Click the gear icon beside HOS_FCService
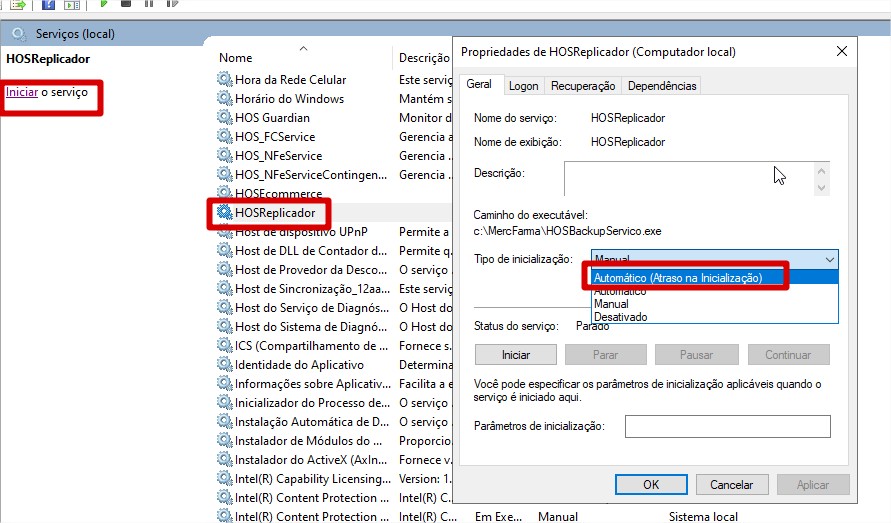The image size is (891, 523). pos(225,137)
